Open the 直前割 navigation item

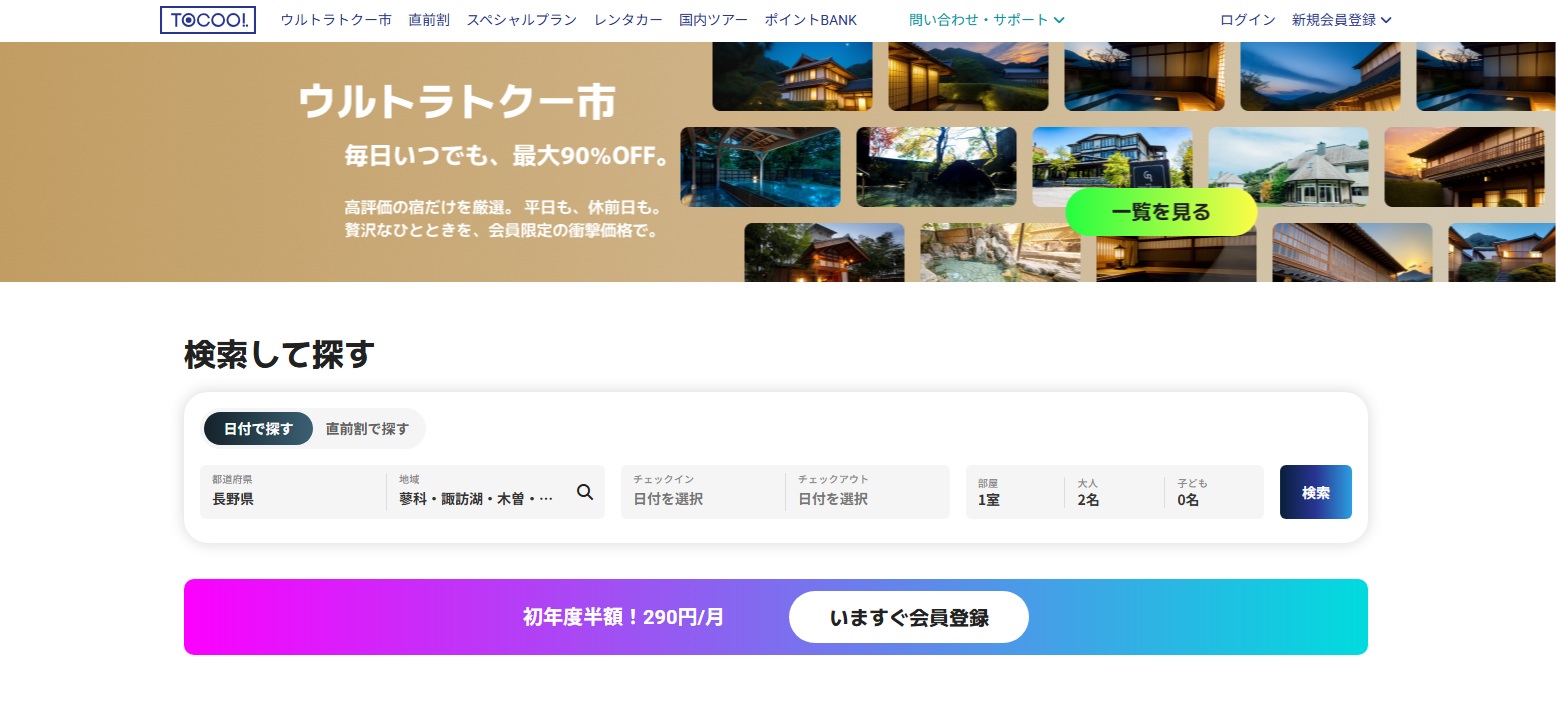pyautogui.click(x=429, y=20)
